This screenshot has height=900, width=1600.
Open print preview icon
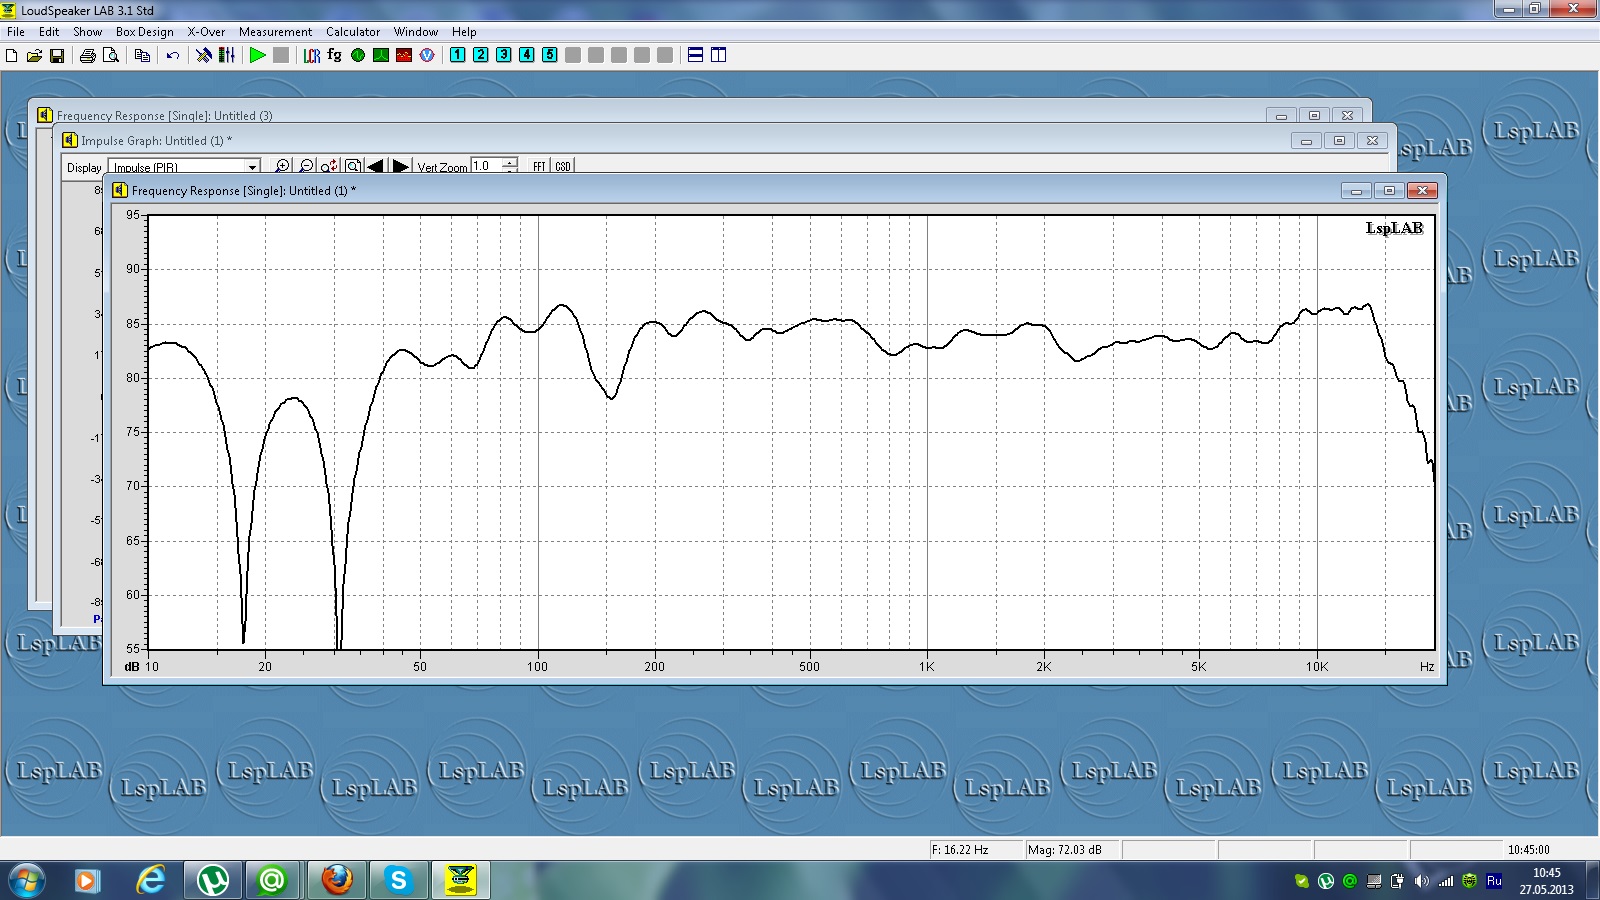click(111, 55)
